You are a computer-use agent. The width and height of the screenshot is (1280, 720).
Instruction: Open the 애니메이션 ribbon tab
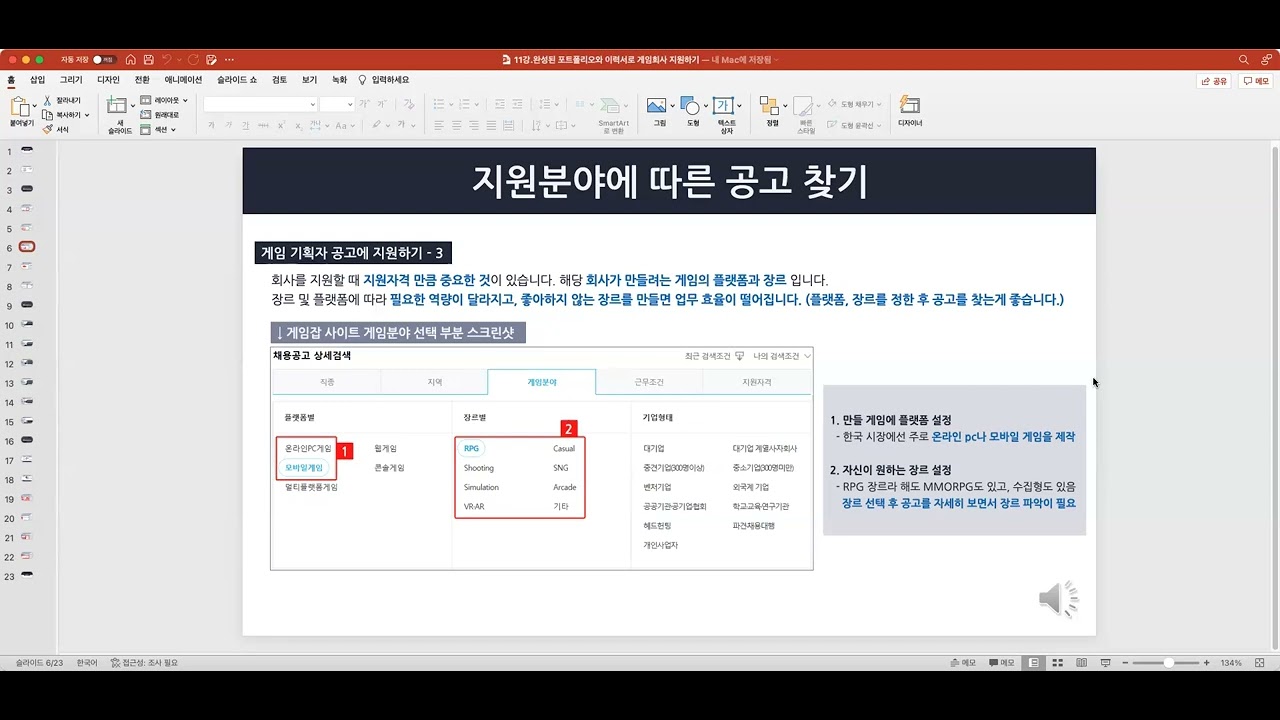(x=183, y=80)
